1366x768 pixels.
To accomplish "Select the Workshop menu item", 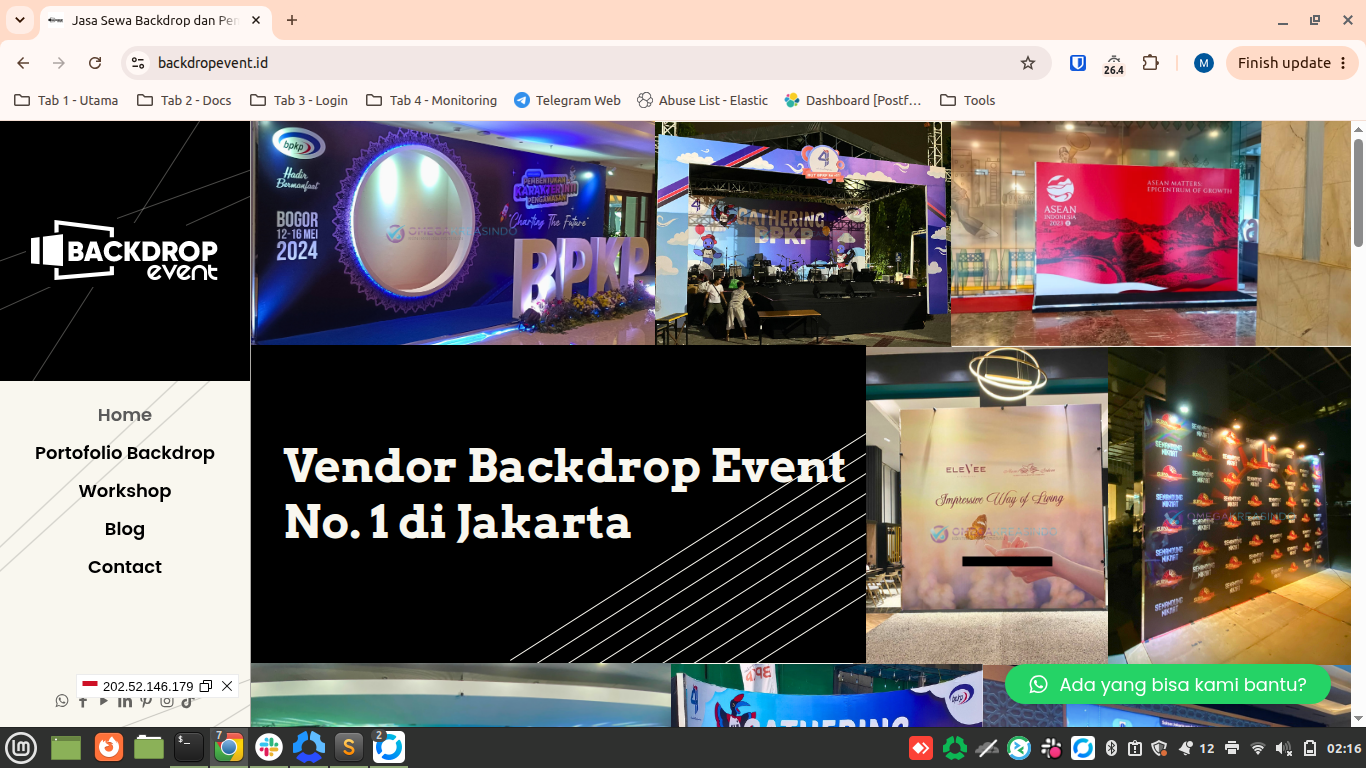I will click(x=125, y=491).
